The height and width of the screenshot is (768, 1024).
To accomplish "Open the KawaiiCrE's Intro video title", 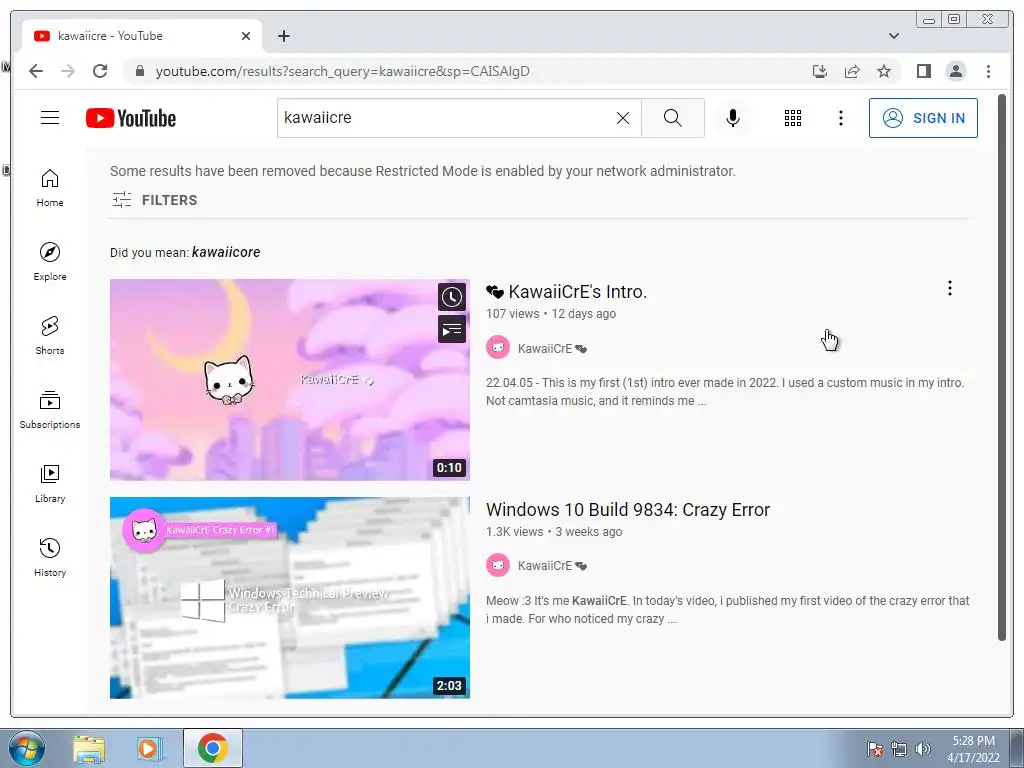I will point(566,292).
